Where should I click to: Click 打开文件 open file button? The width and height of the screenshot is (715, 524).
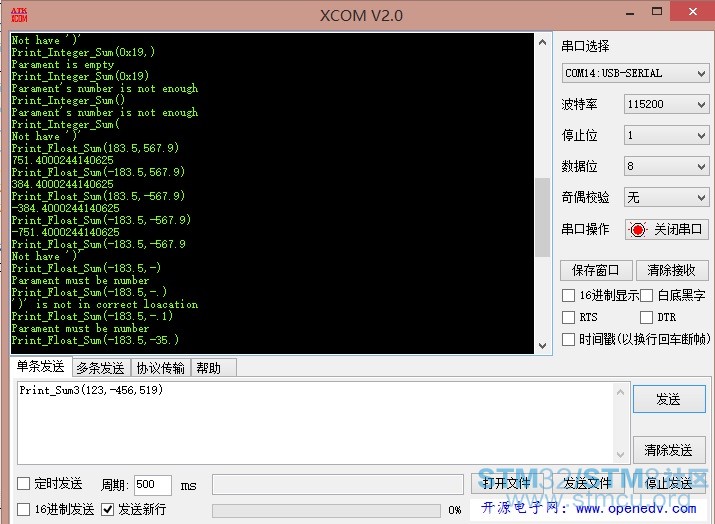pos(507,483)
